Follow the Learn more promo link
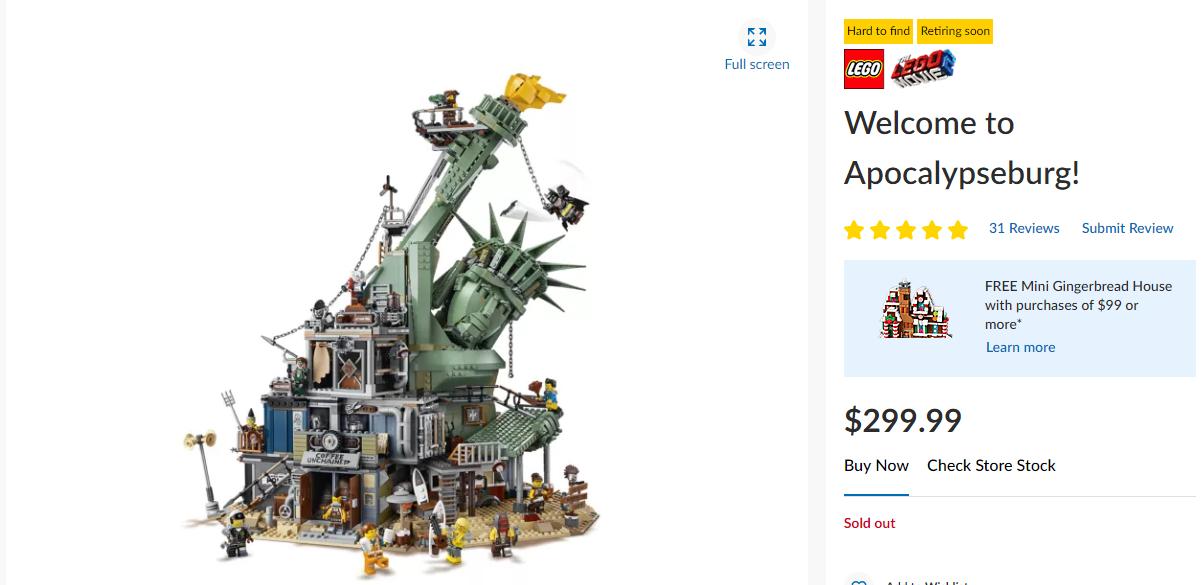 (1020, 347)
